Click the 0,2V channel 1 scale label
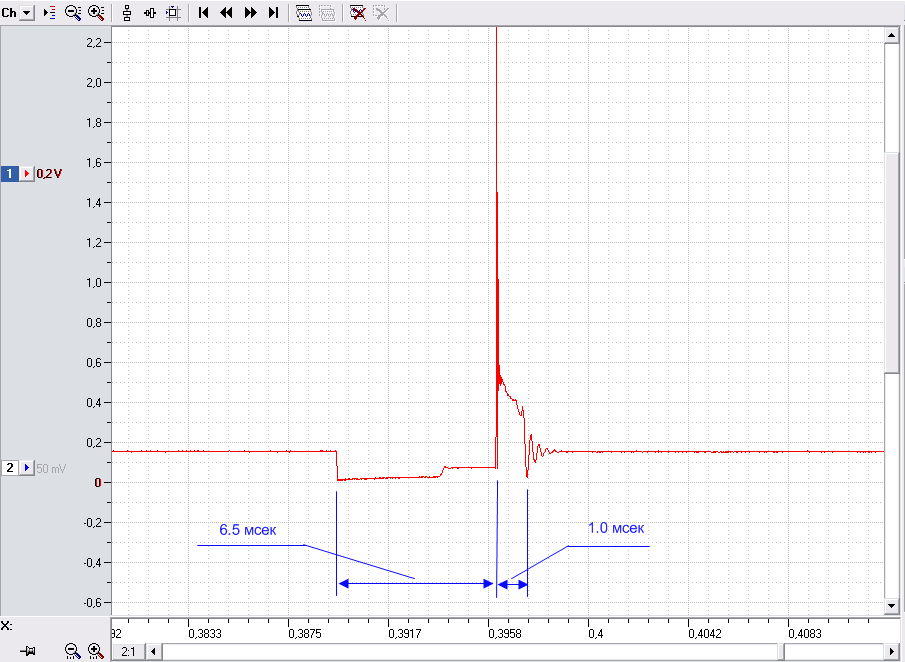 [50, 174]
